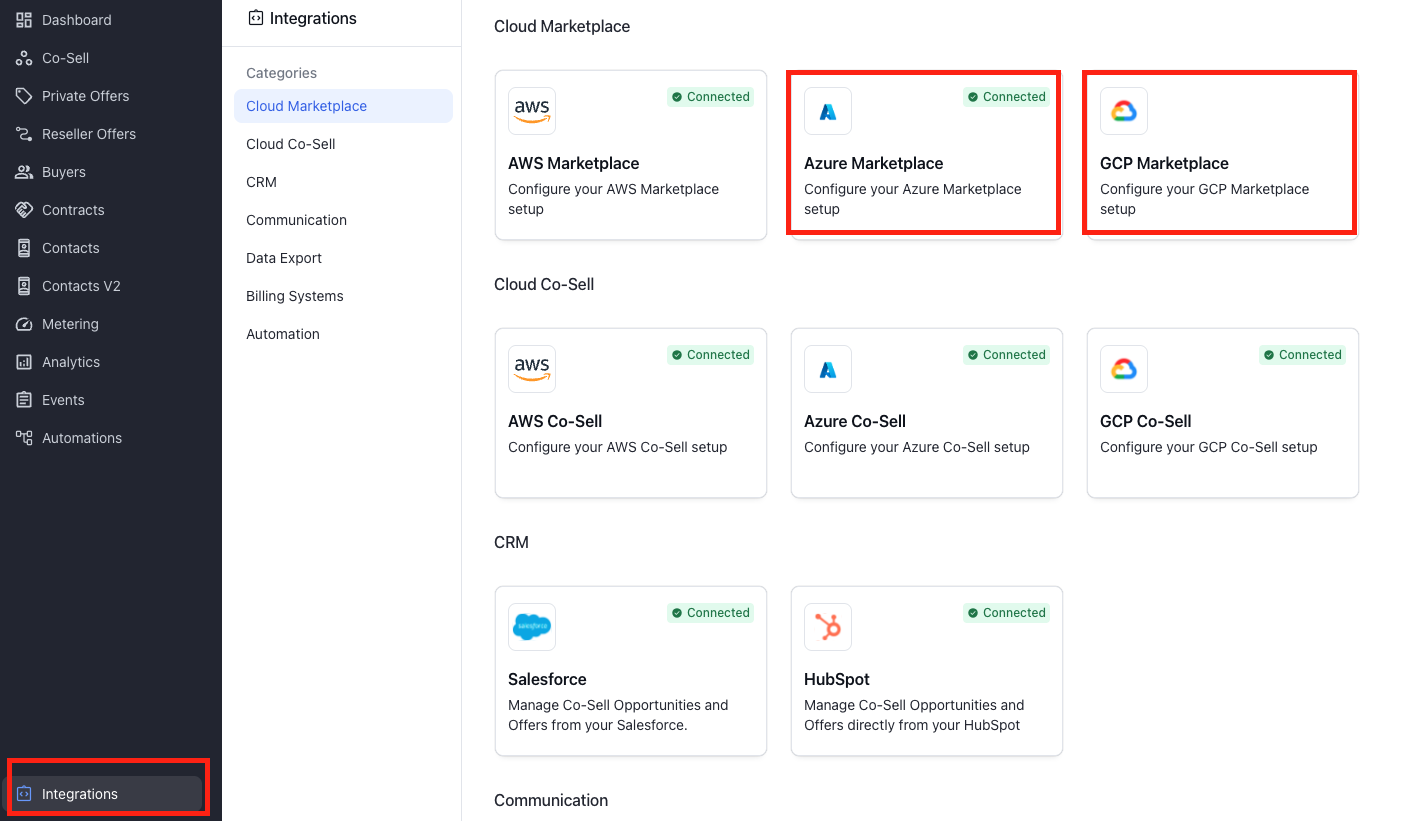The image size is (1421, 821).
Task: Open the HubSpot integration card
Action: (x=927, y=671)
